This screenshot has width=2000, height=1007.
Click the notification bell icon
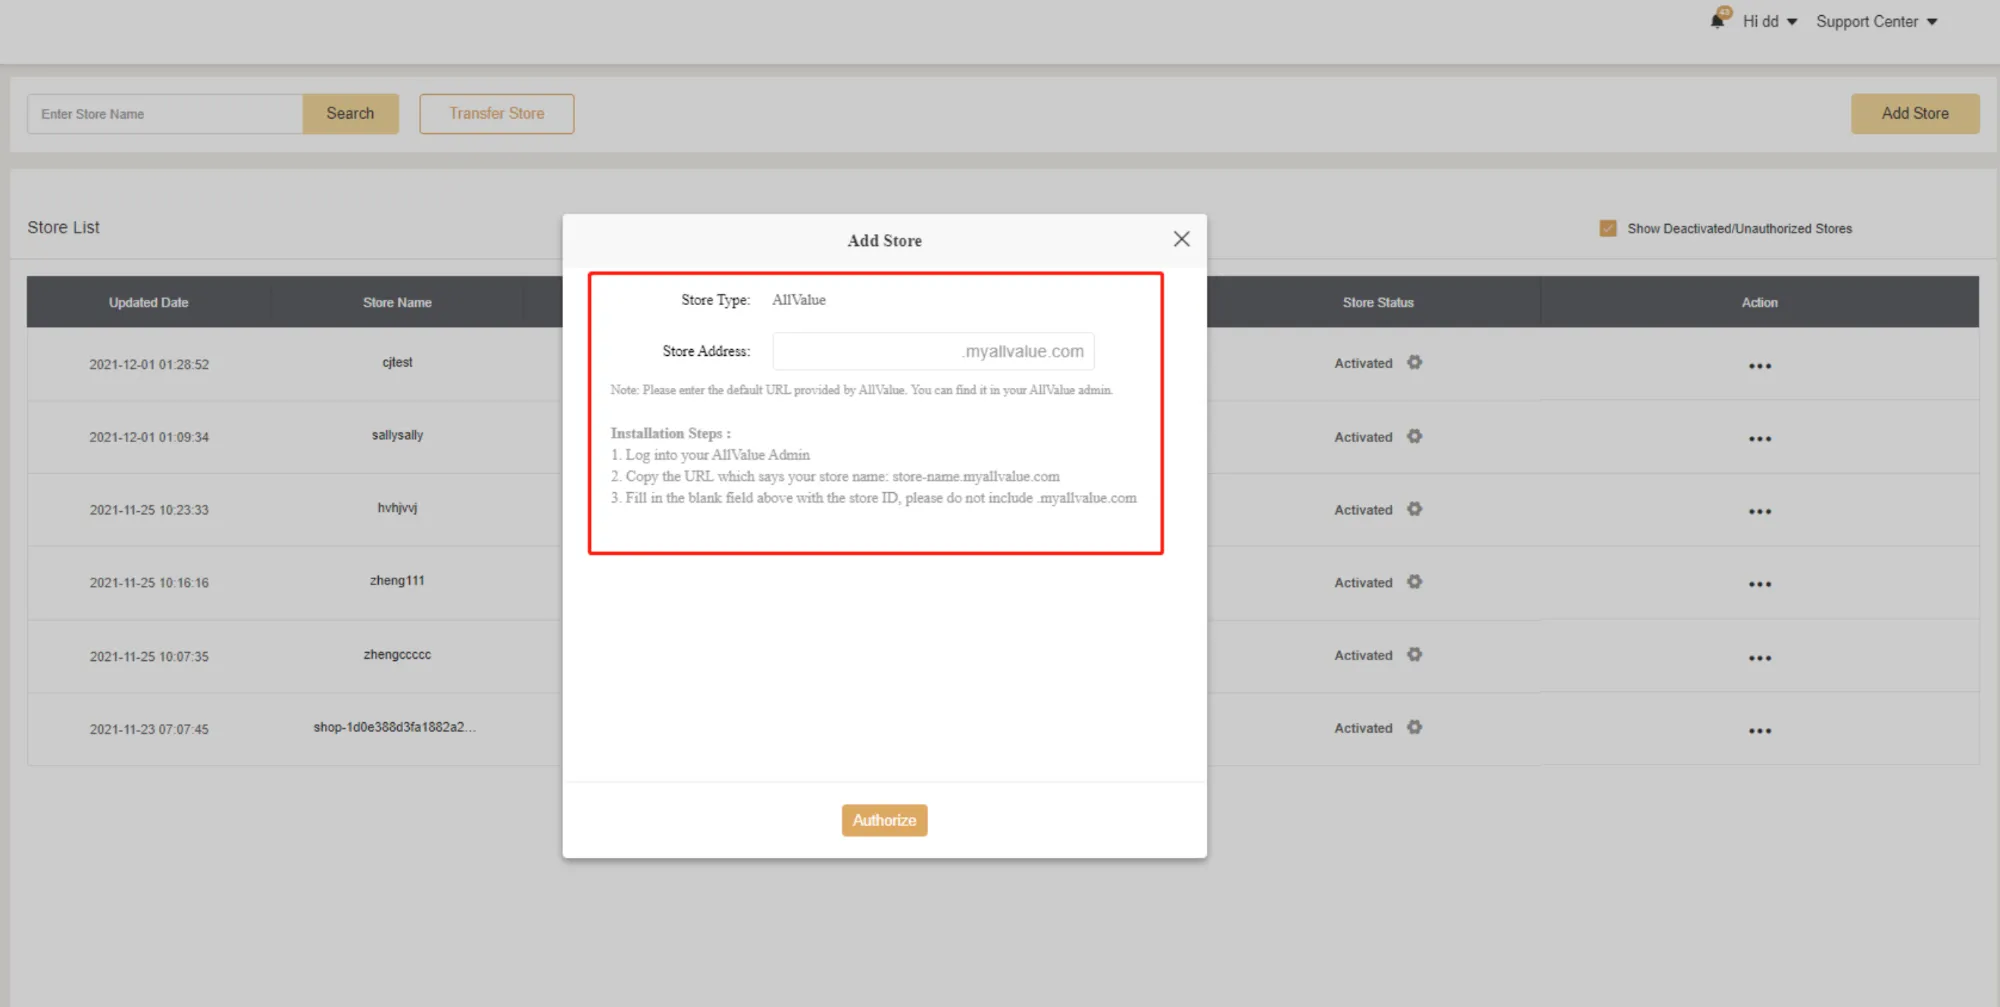click(x=1718, y=20)
